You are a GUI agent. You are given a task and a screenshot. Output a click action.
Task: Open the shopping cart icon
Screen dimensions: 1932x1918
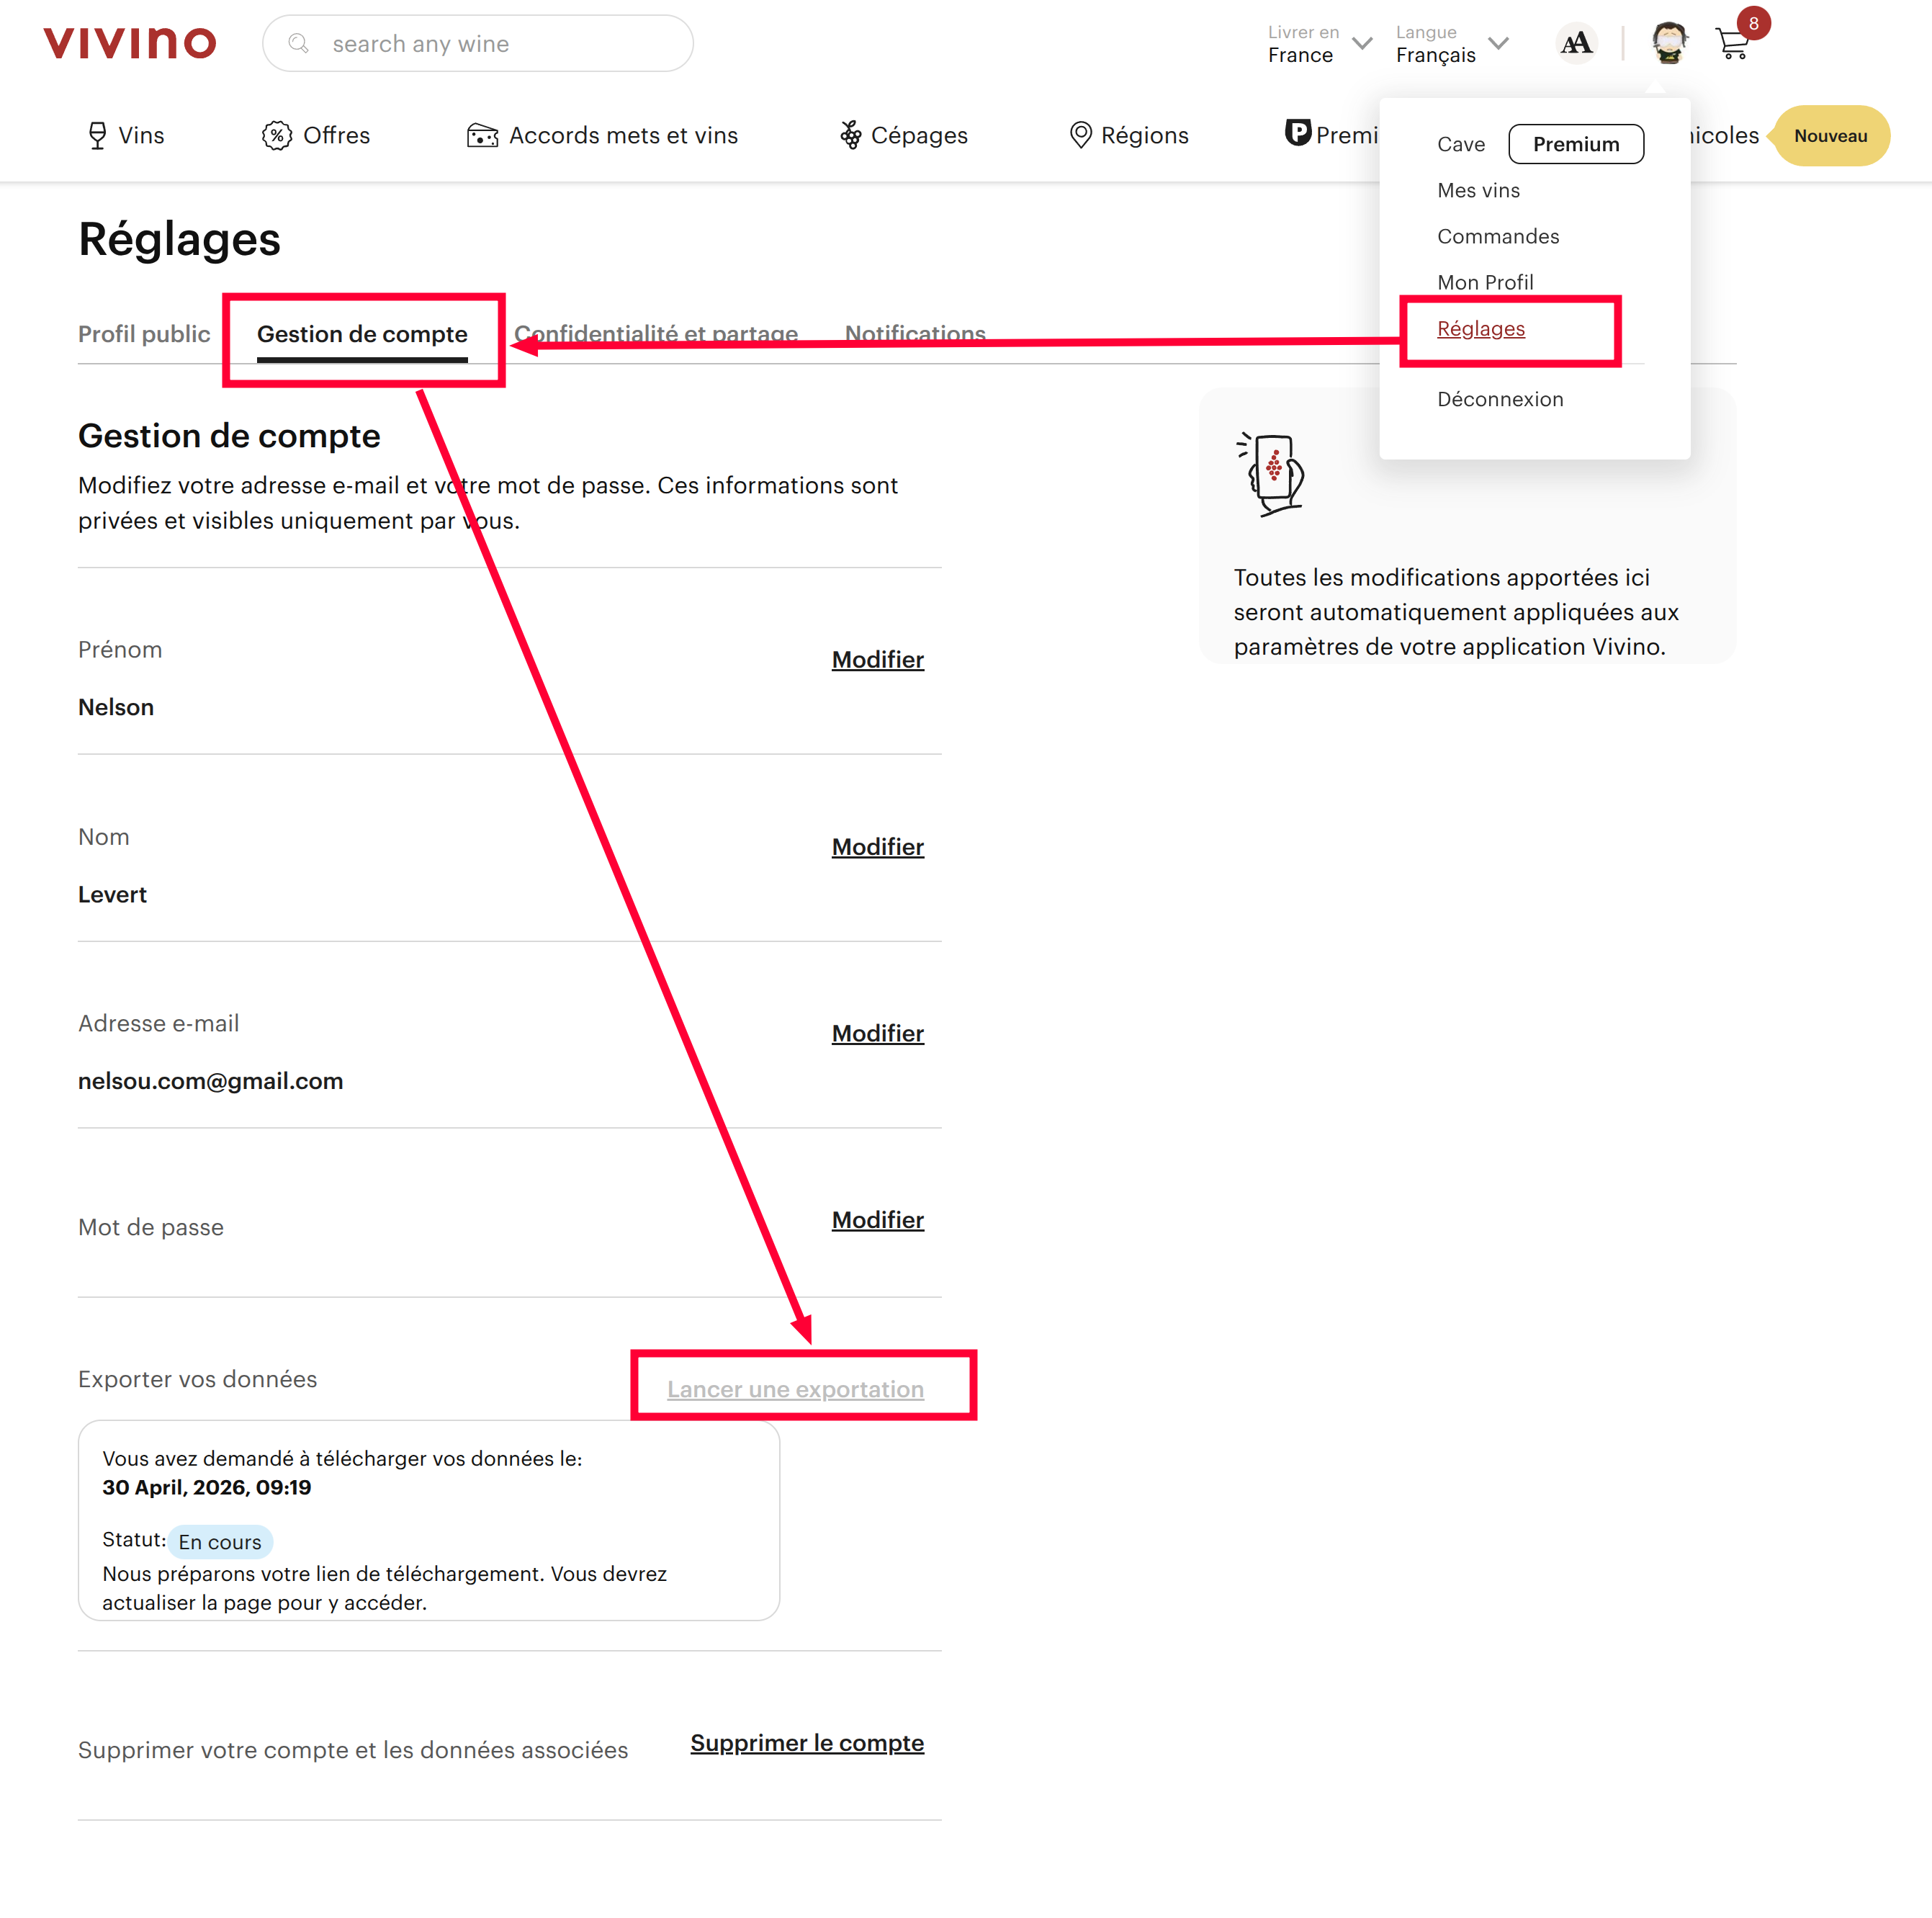click(x=1731, y=44)
